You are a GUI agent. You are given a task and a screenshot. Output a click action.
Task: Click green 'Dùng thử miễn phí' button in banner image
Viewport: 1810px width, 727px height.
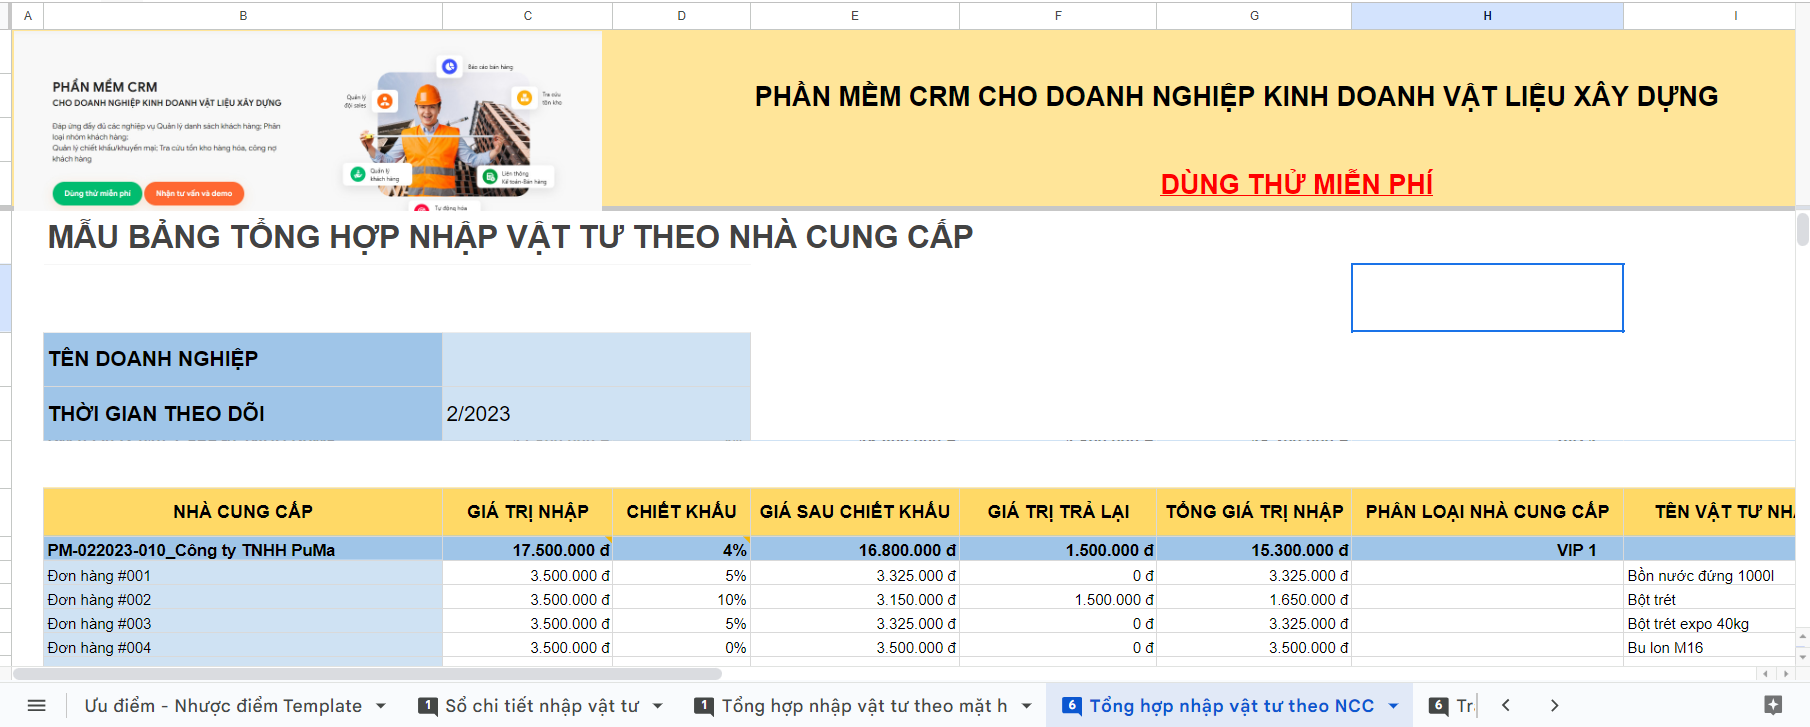97,193
